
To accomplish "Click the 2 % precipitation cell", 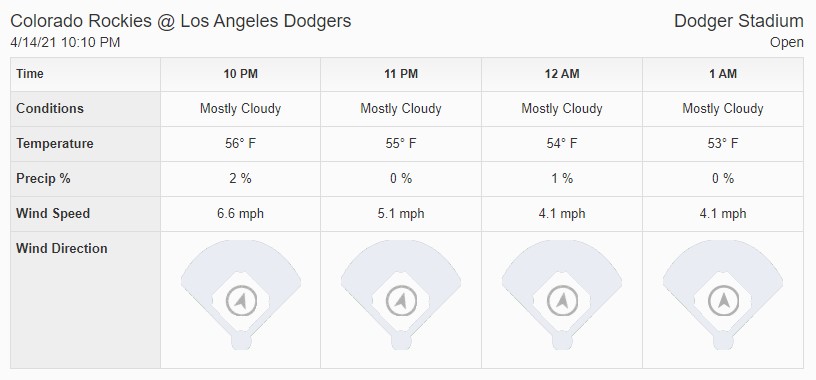I will click(240, 179).
